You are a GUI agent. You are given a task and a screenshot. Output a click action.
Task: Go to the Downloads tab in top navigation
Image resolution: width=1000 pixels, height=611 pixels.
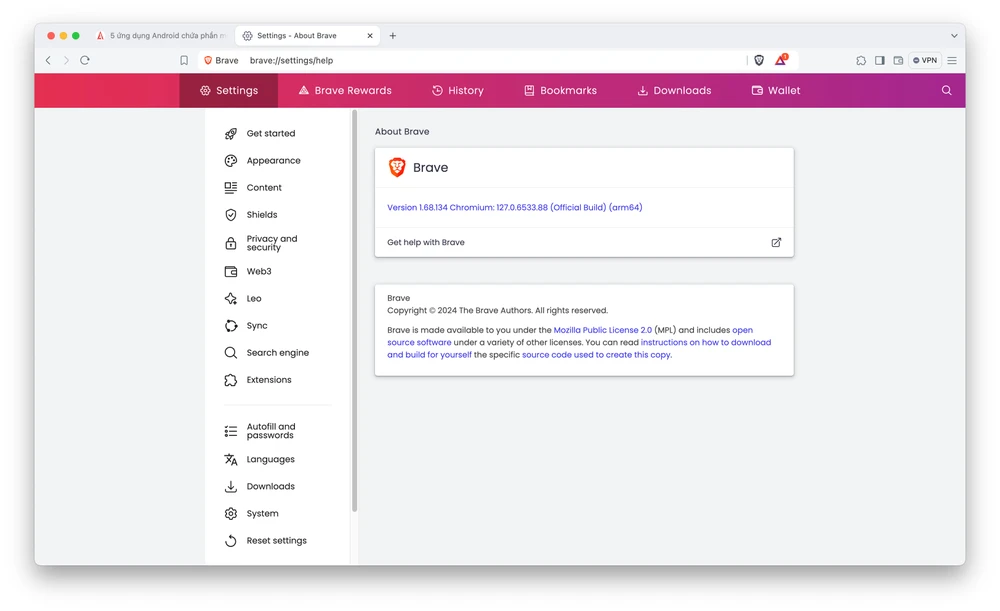click(x=674, y=90)
